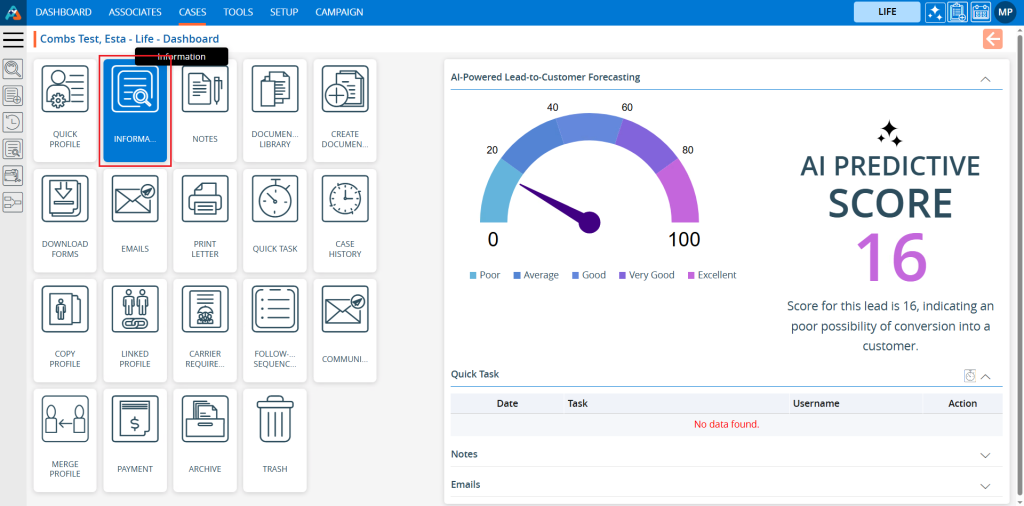Open the Print Letter tile
The width and height of the screenshot is (1024, 506).
pyautogui.click(x=205, y=220)
